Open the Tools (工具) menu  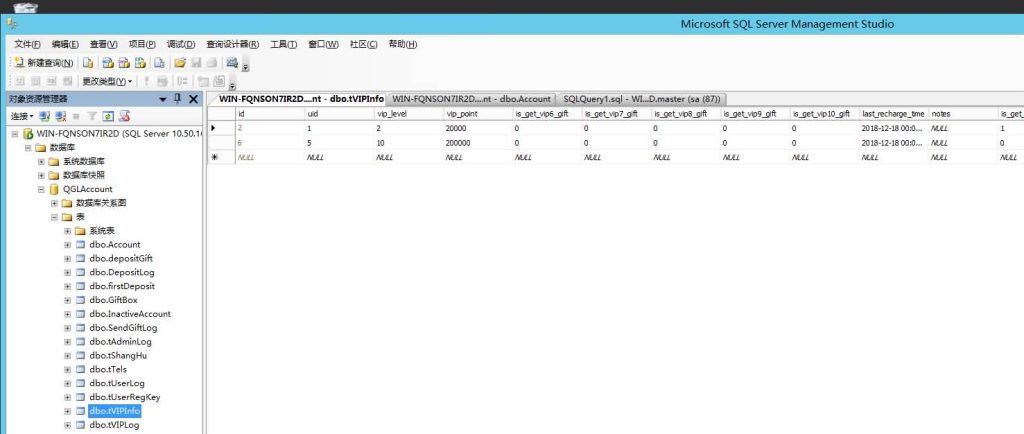coord(283,44)
